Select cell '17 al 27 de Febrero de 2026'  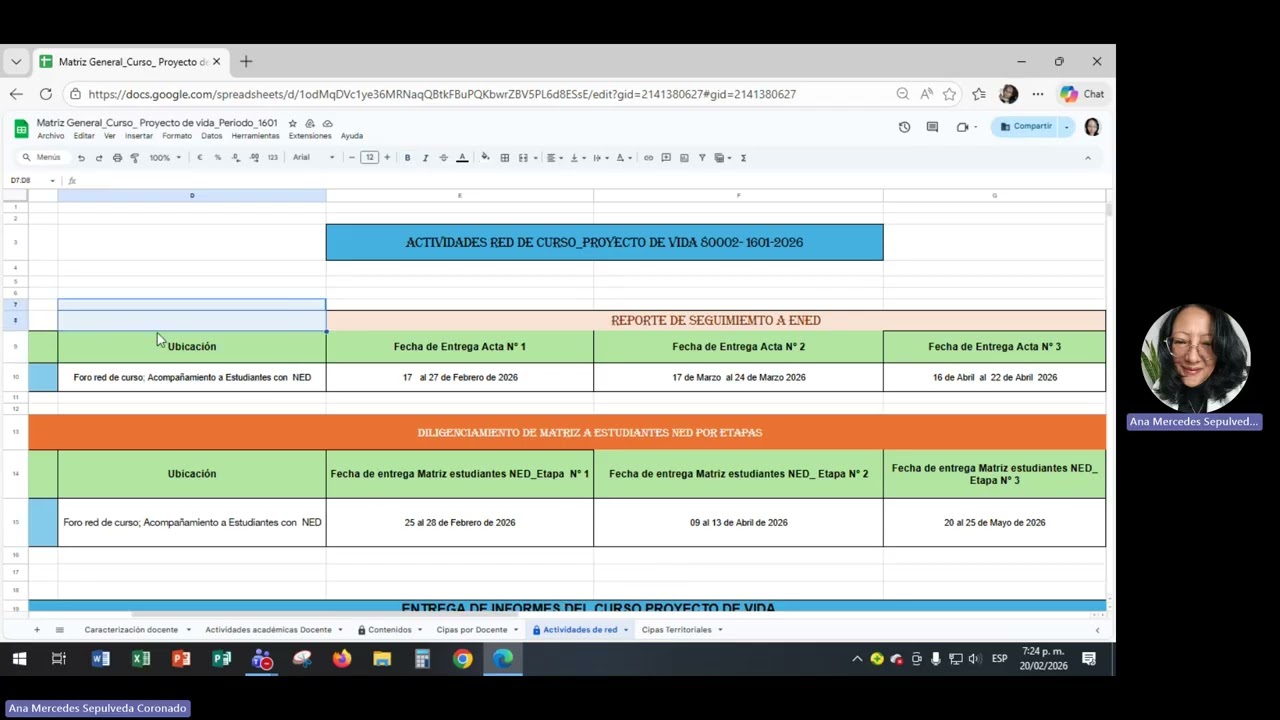click(x=460, y=377)
